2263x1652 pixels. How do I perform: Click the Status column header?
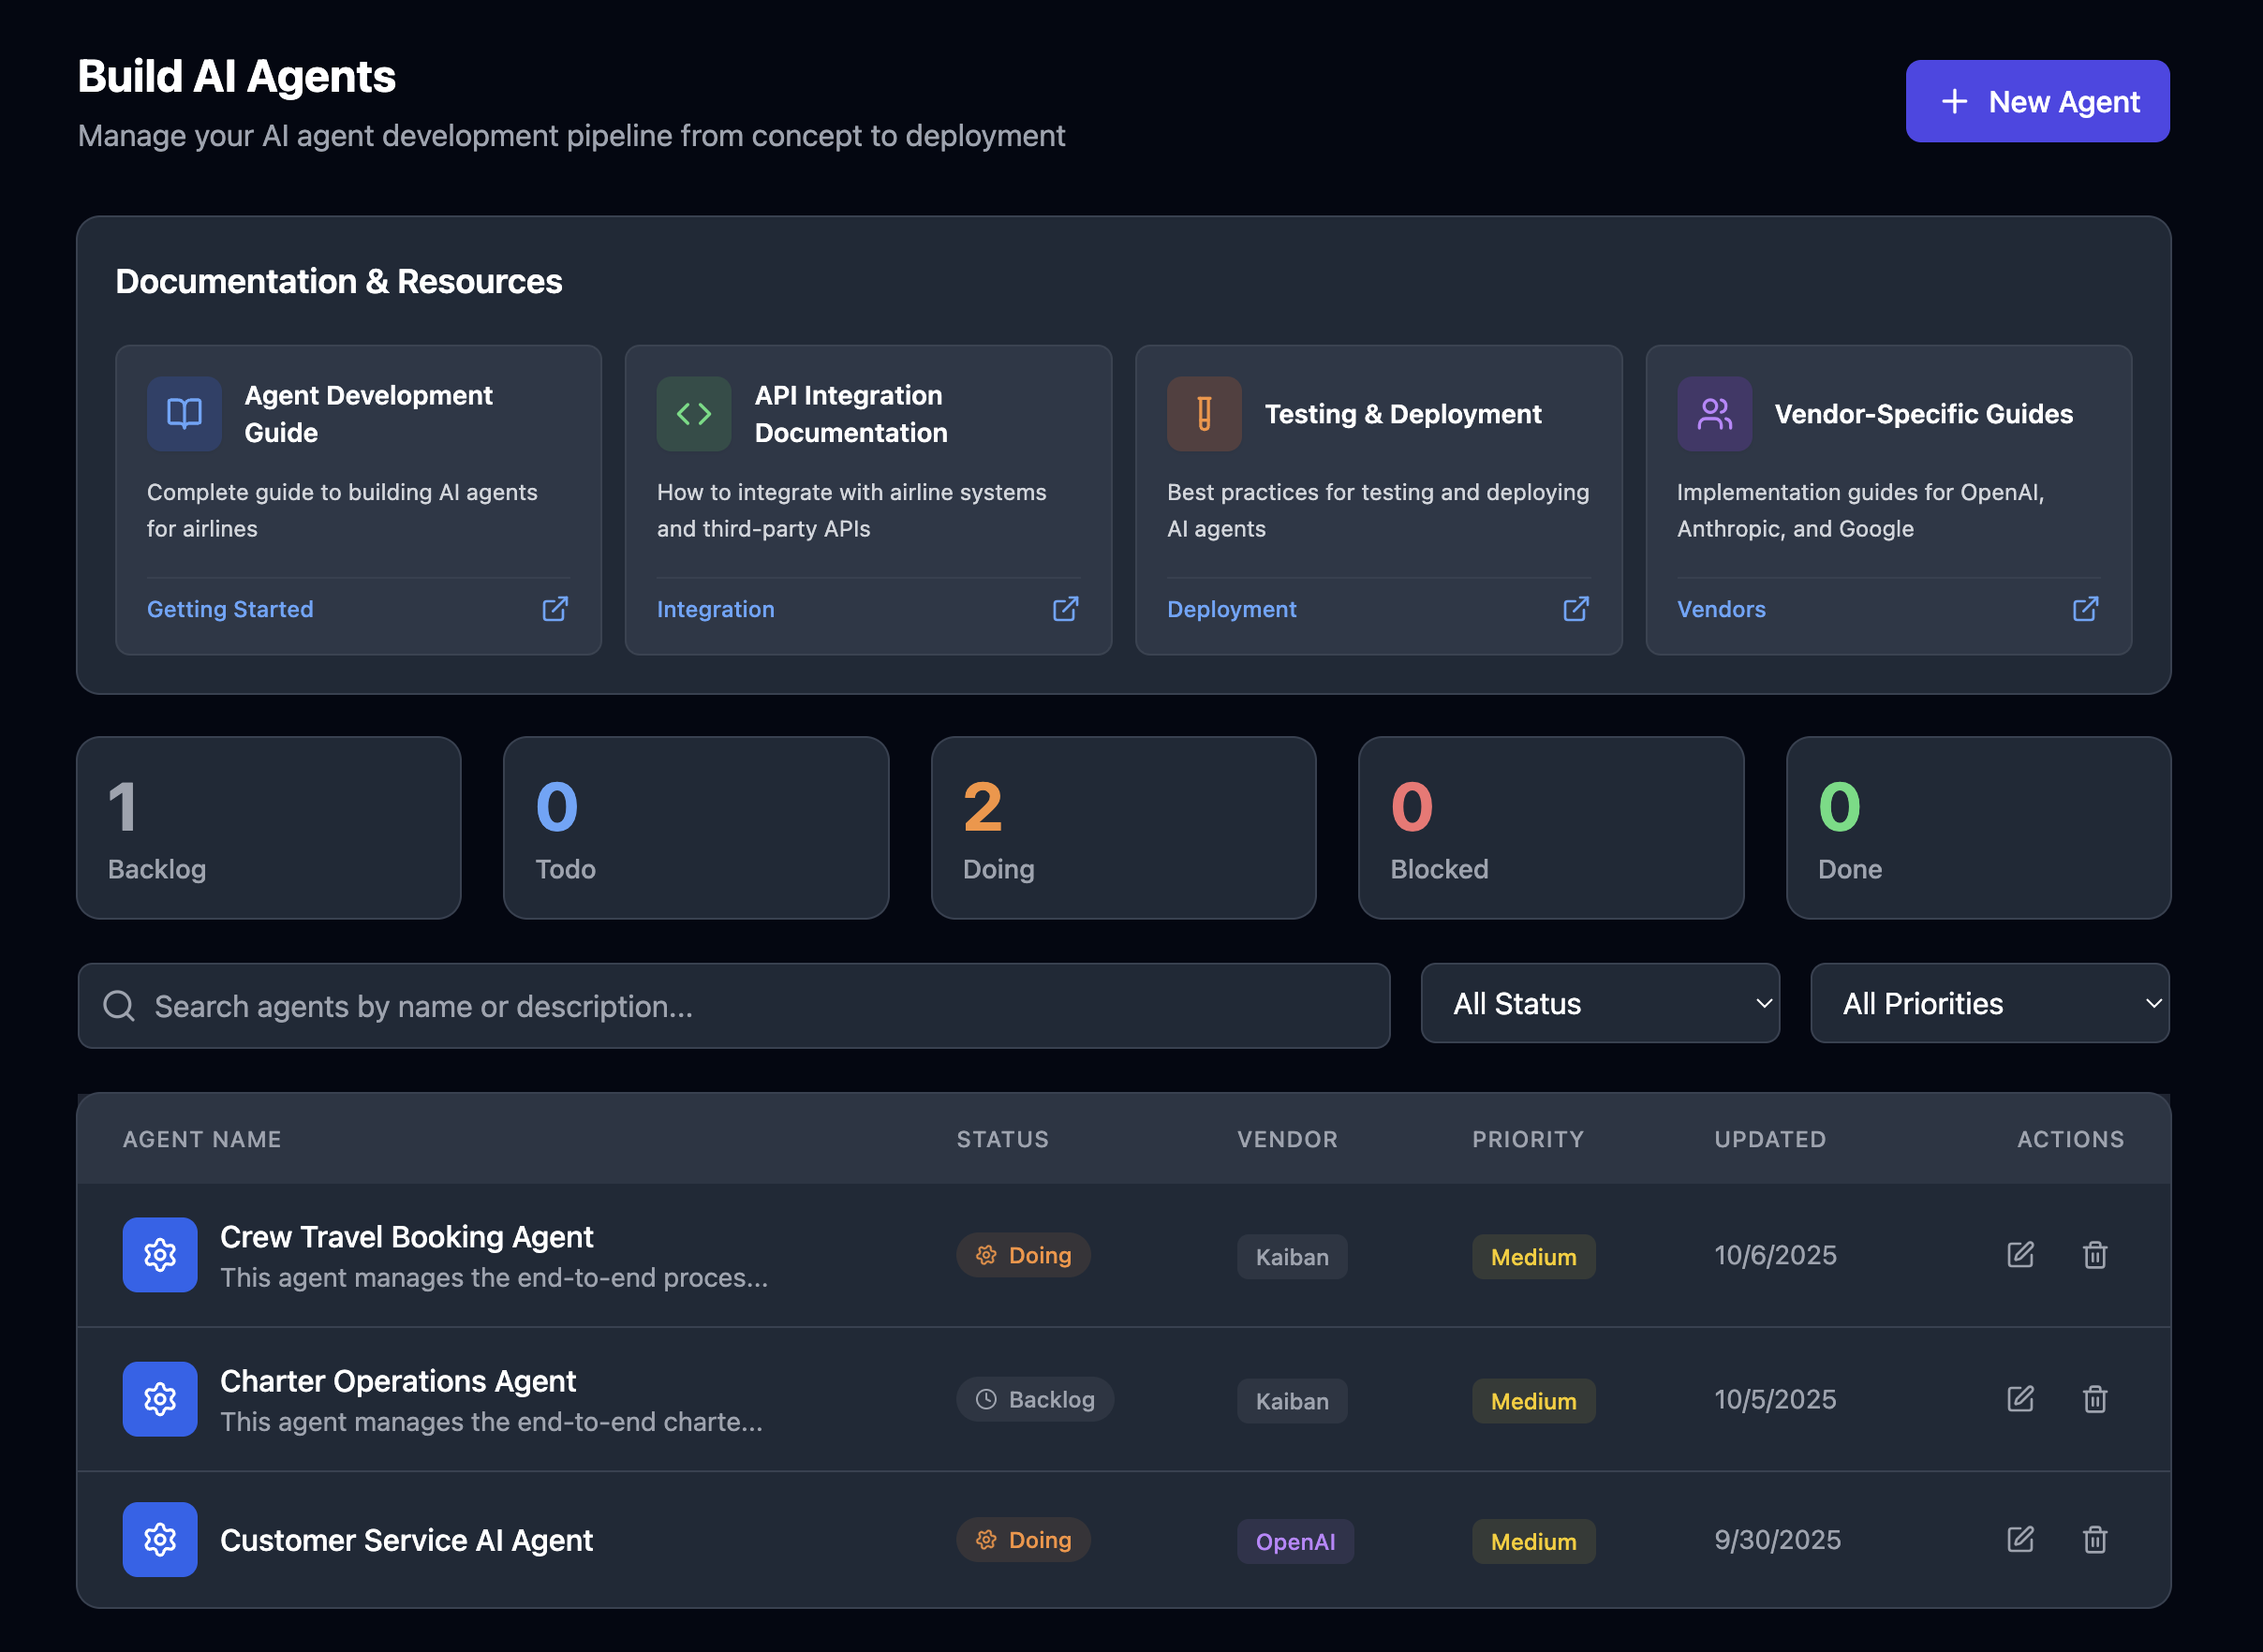[x=1002, y=1139]
